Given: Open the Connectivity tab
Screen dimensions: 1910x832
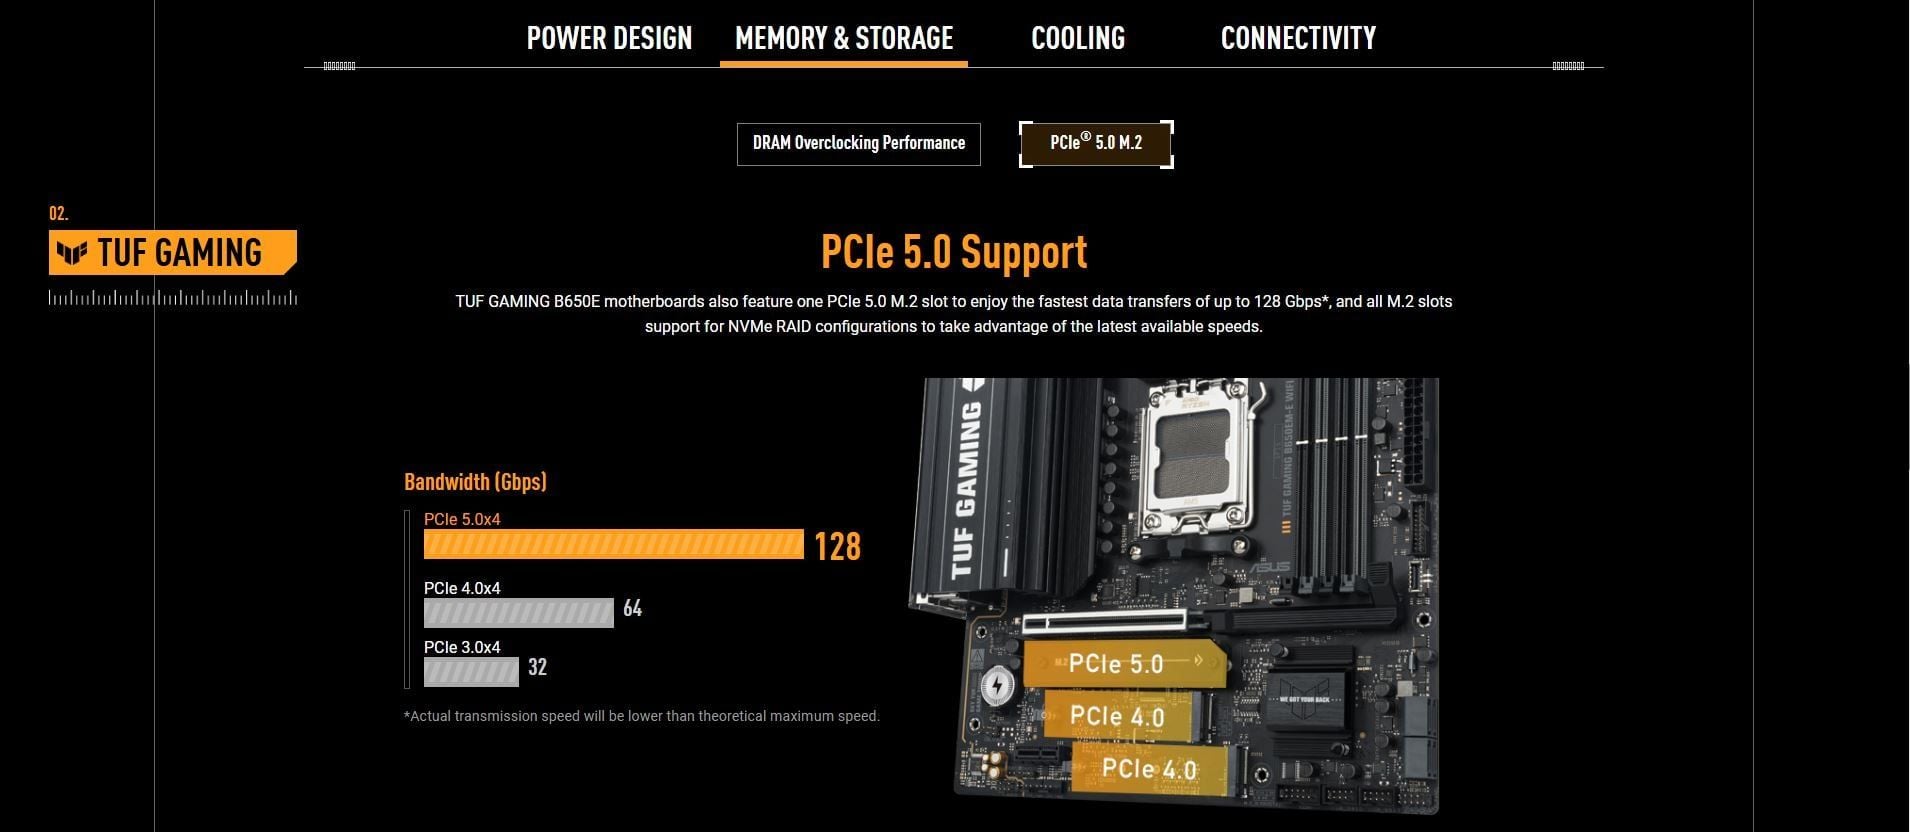Looking at the screenshot, I should [1298, 38].
